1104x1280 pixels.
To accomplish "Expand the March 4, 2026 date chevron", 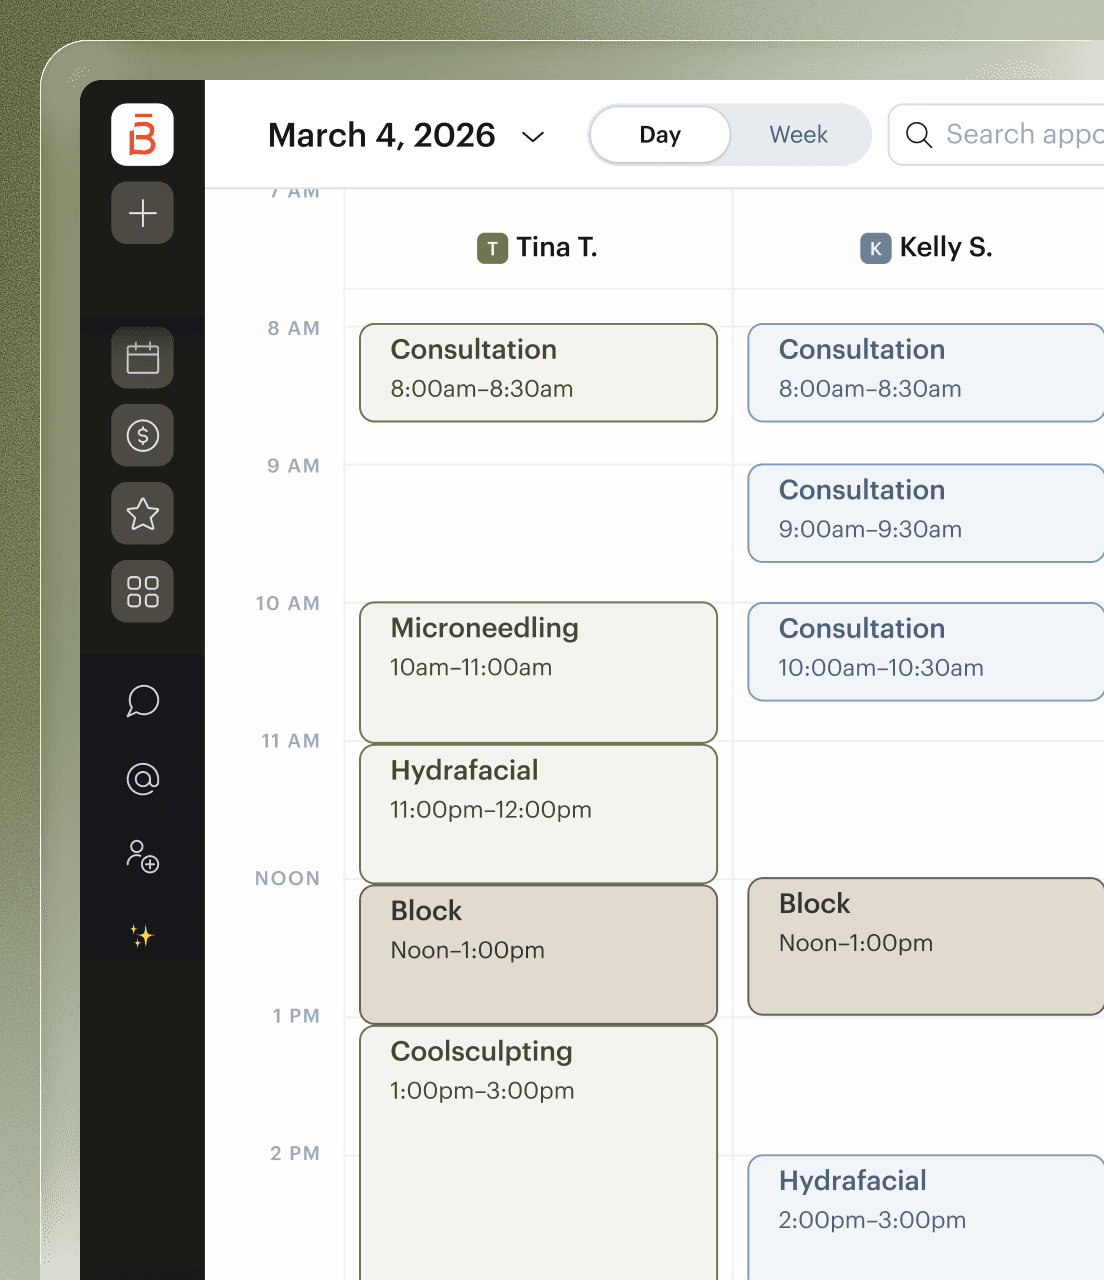I will (x=533, y=137).
